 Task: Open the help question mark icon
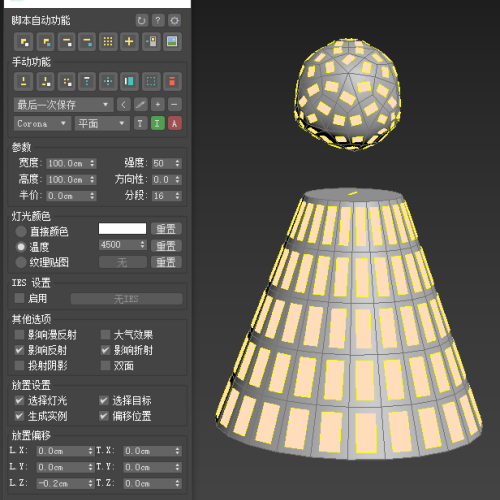pos(158,21)
